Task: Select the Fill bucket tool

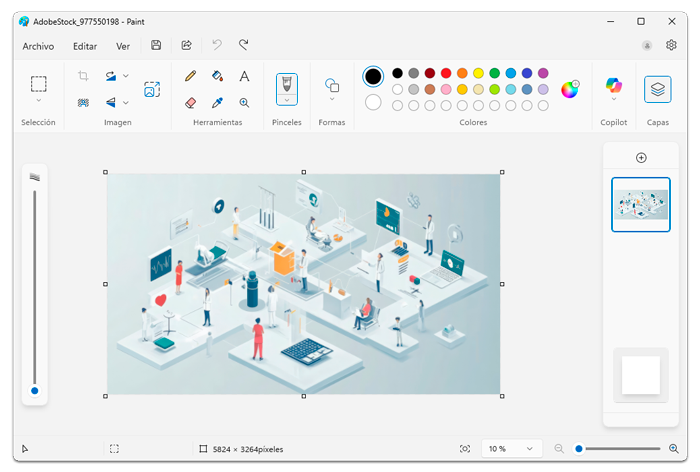Action: 217,76
